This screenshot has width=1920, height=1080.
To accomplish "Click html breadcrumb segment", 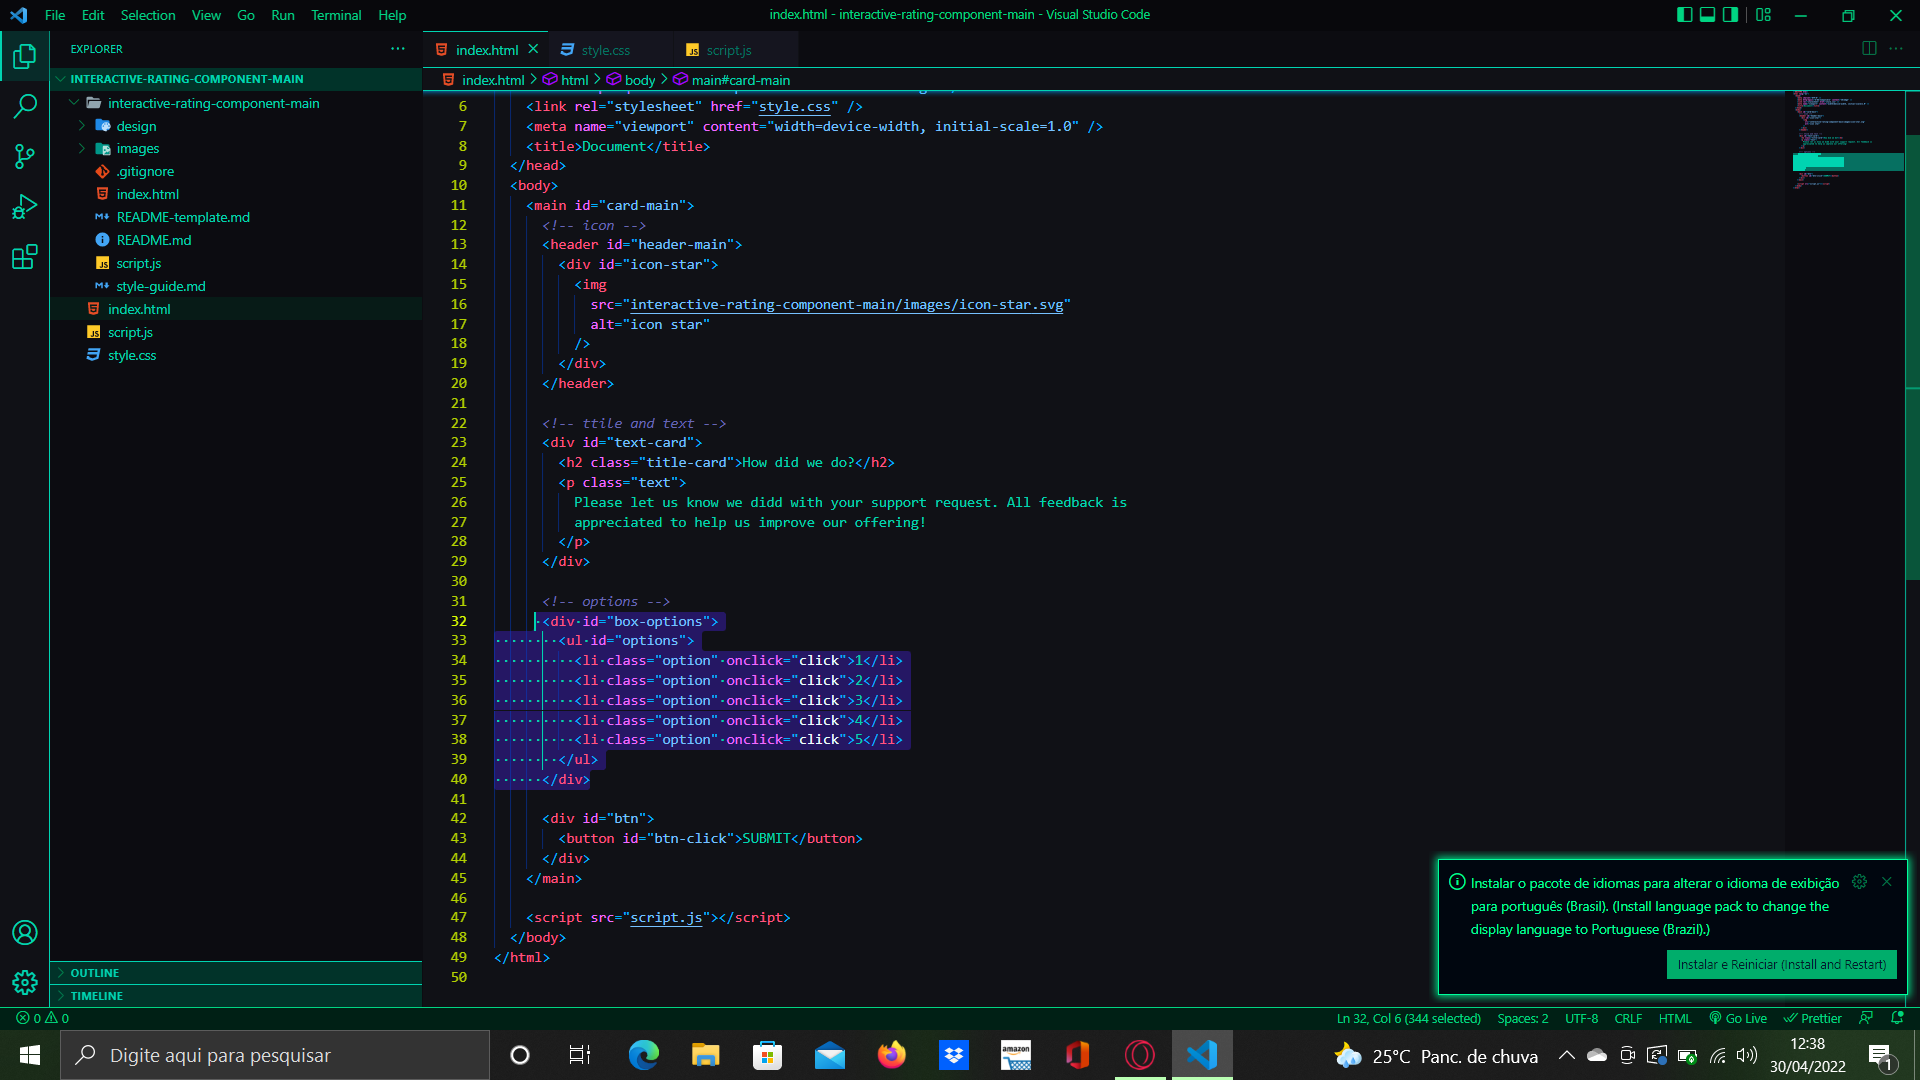I will coord(566,80).
